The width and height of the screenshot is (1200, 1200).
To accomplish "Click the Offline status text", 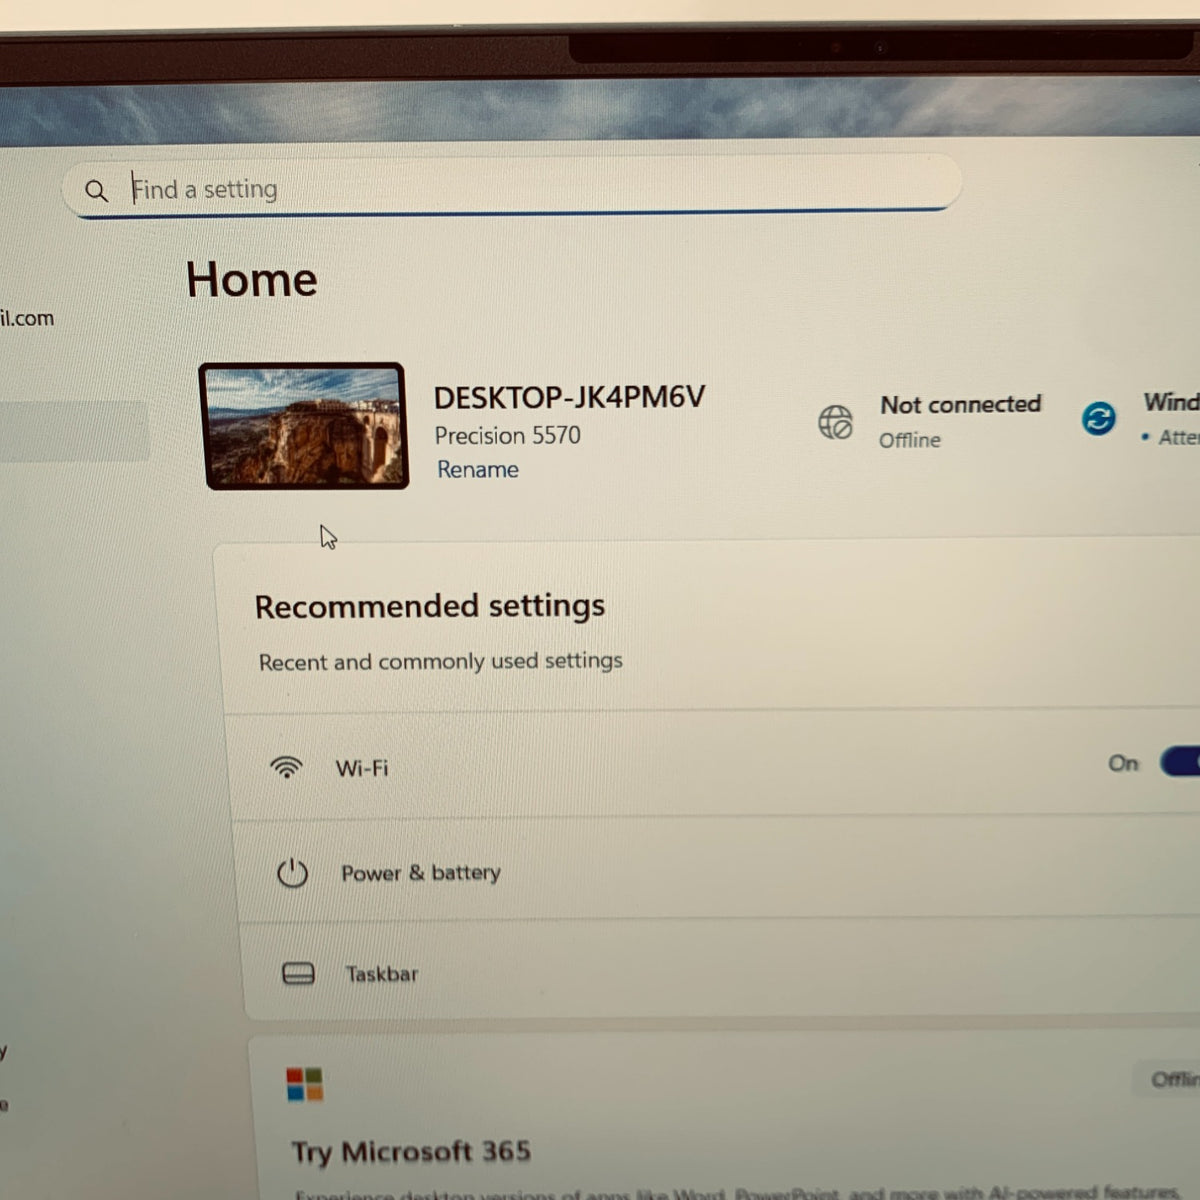I will tap(910, 440).
